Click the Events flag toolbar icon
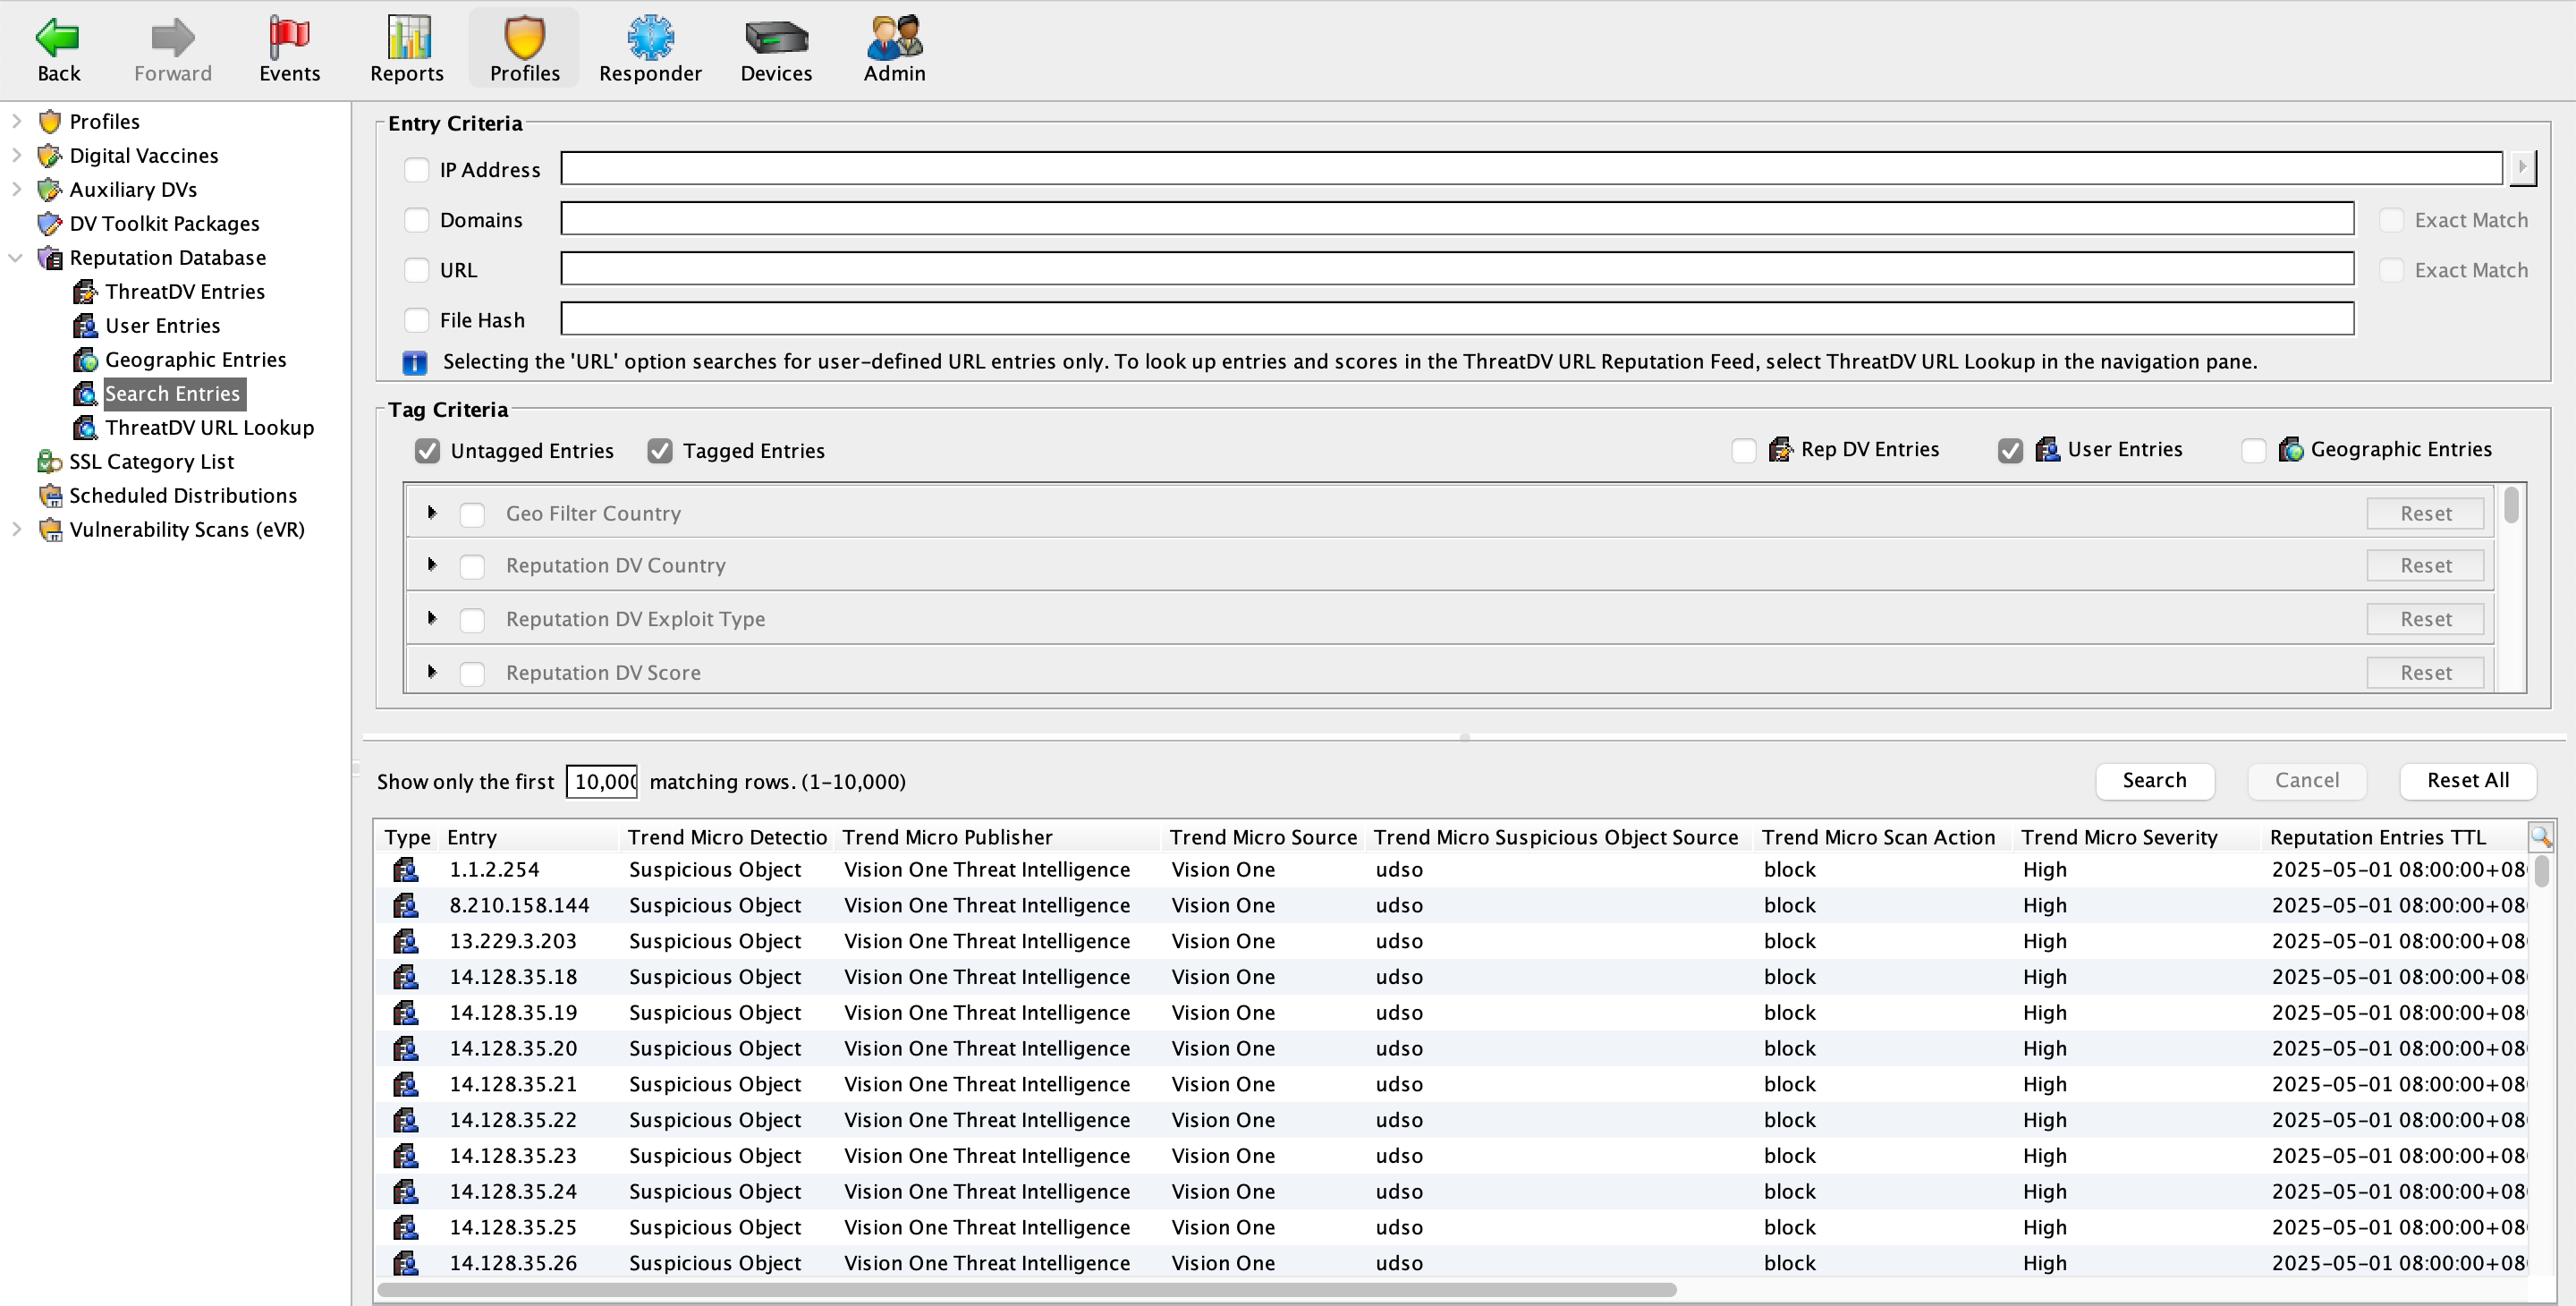 click(x=289, y=38)
